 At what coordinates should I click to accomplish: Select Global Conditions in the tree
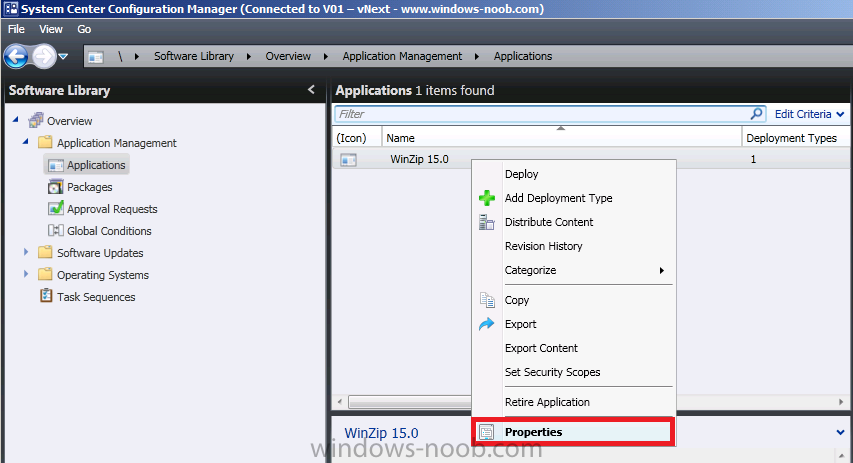[x=109, y=231]
